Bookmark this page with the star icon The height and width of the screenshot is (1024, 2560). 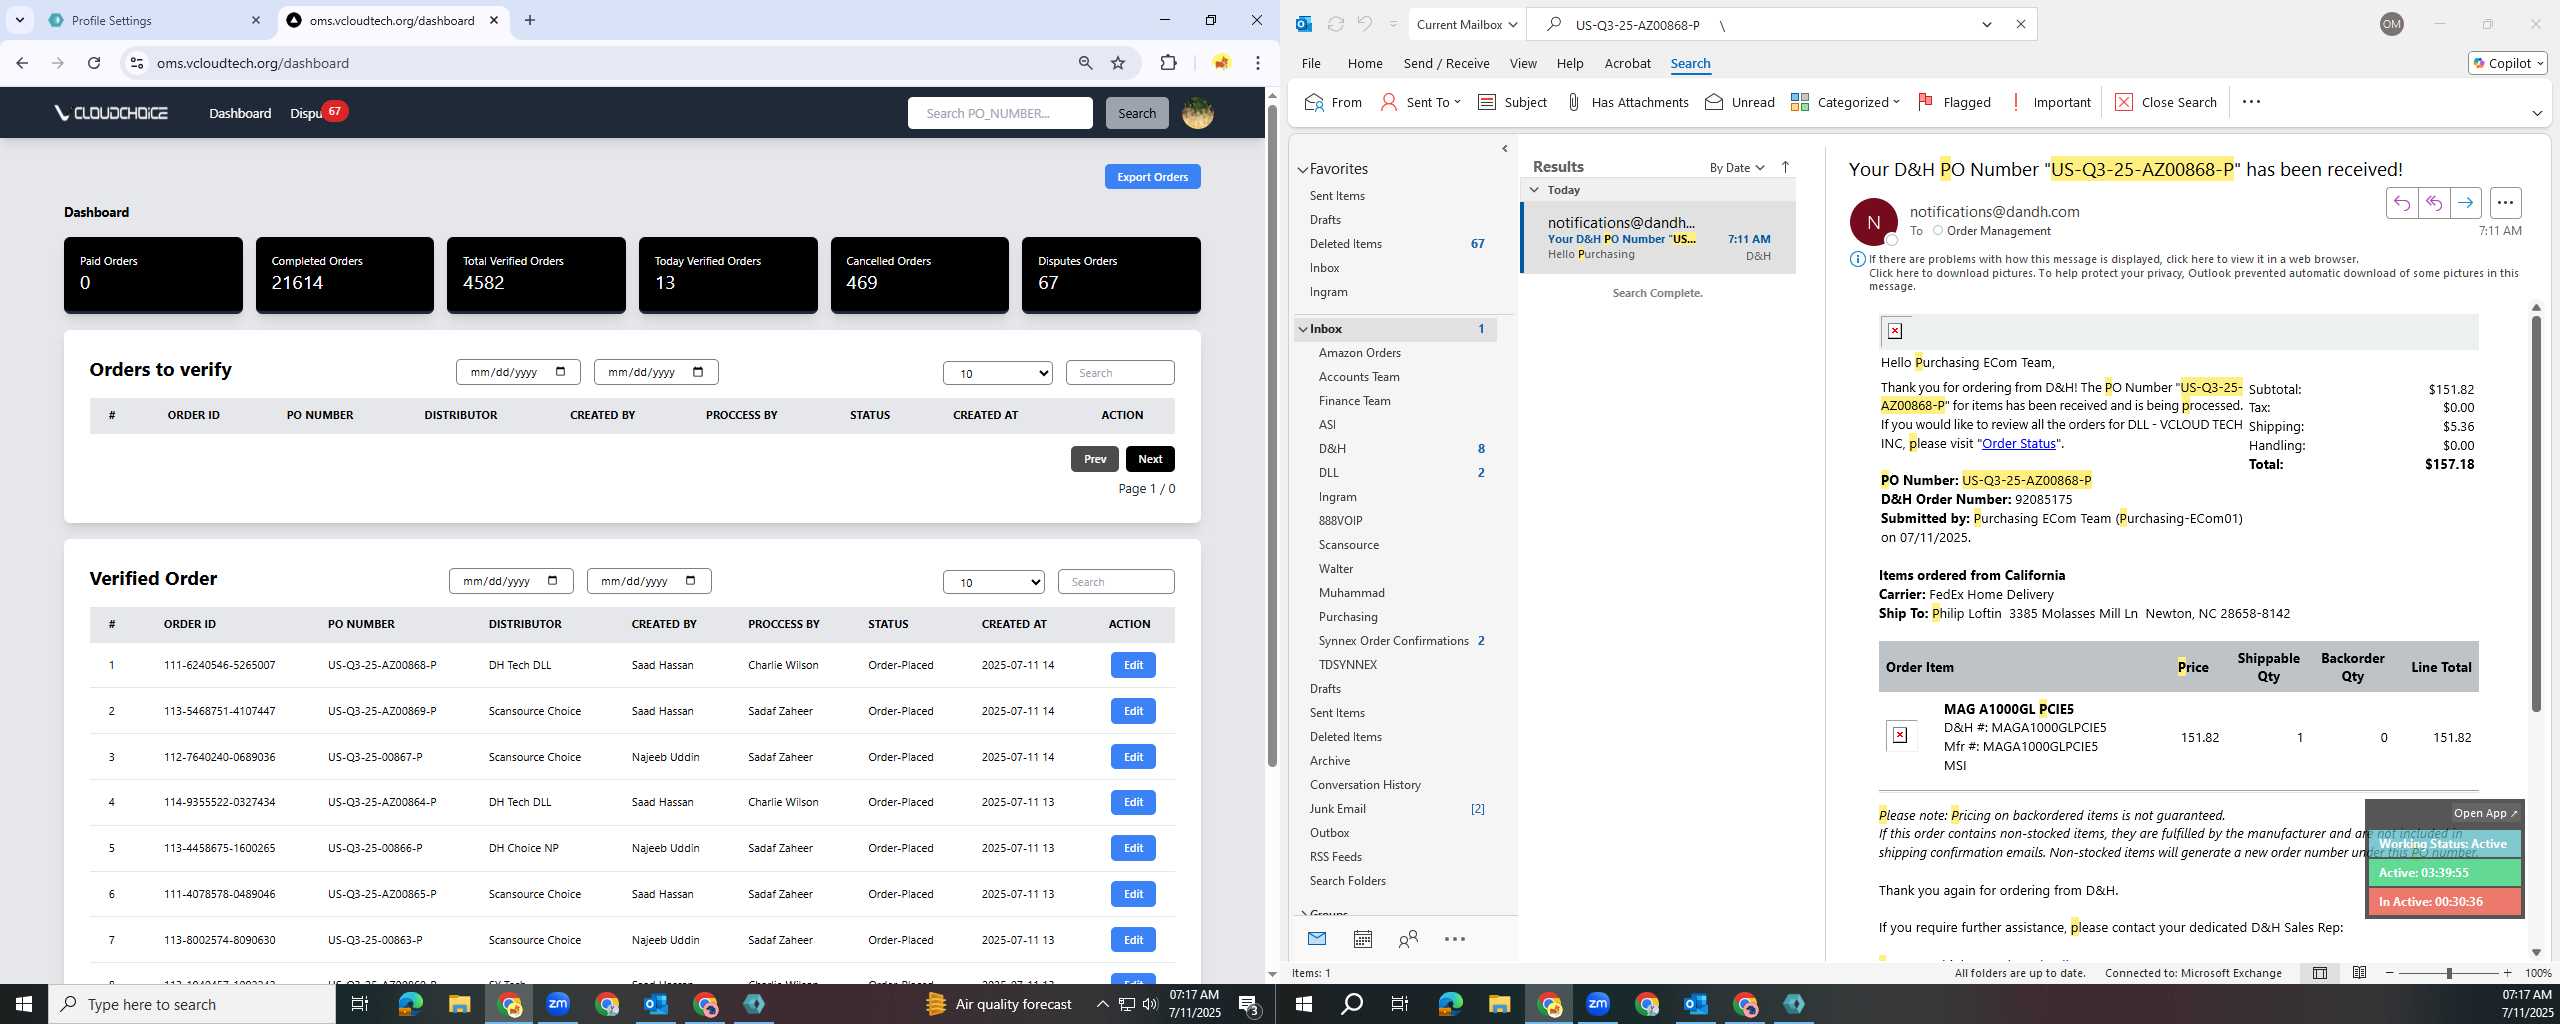(x=1118, y=63)
